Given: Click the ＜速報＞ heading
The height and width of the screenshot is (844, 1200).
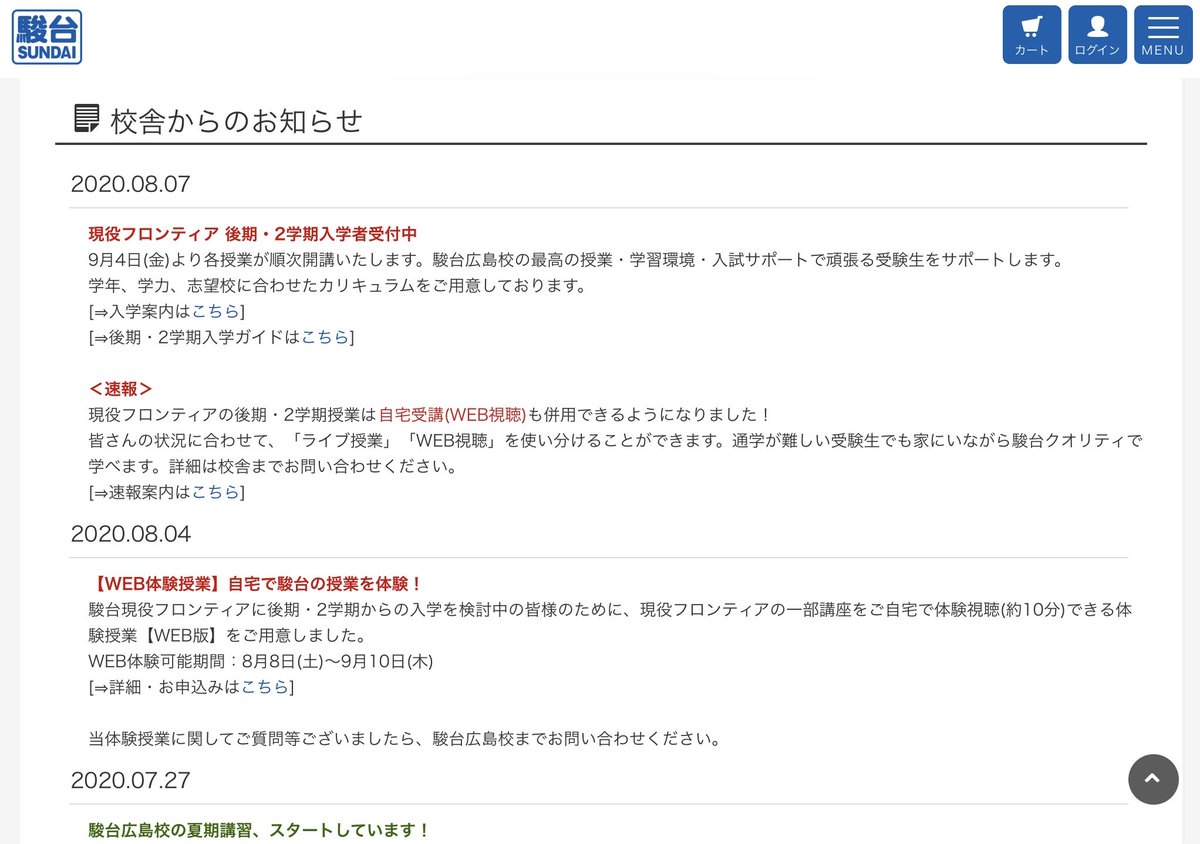Looking at the screenshot, I should click(x=121, y=389).
